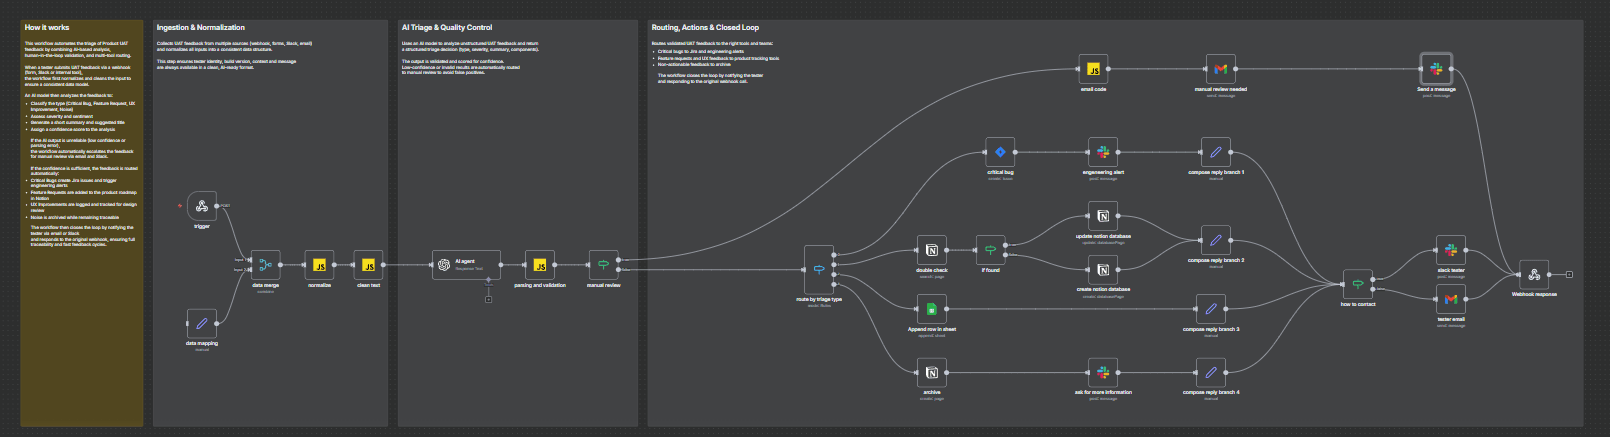The width and height of the screenshot is (1610, 437).
Task: Add a tool below the AI agent
Action: point(488,299)
